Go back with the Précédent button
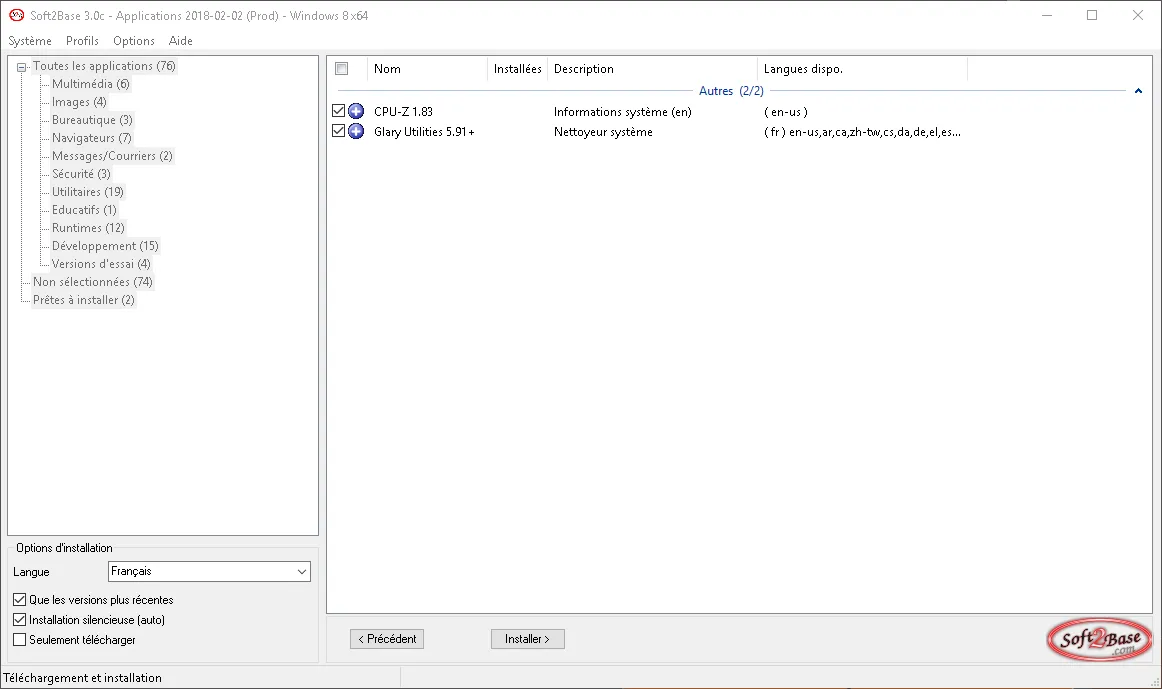Image resolution: width=1162 pixels, height=689 pixels. 387,639
